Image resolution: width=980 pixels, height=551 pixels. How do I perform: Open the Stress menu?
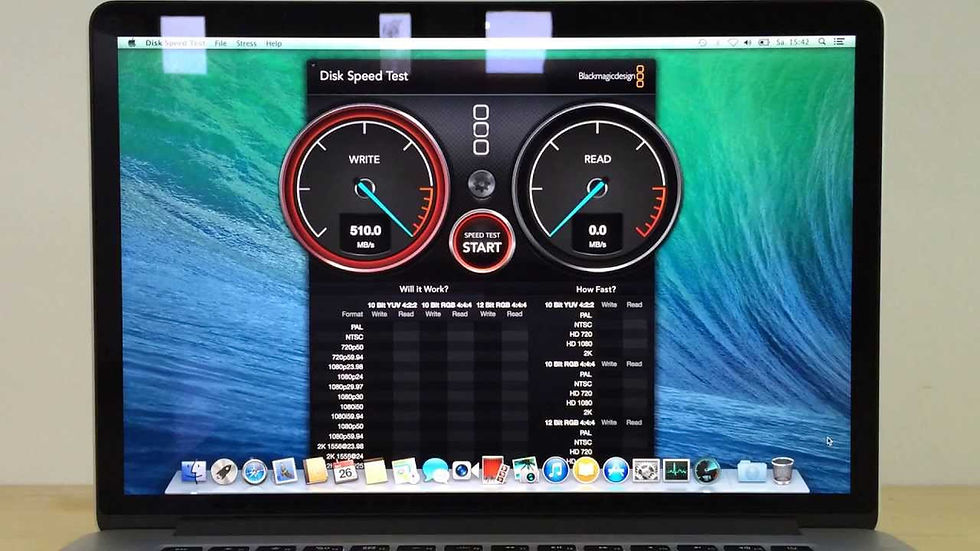point(246,44)
